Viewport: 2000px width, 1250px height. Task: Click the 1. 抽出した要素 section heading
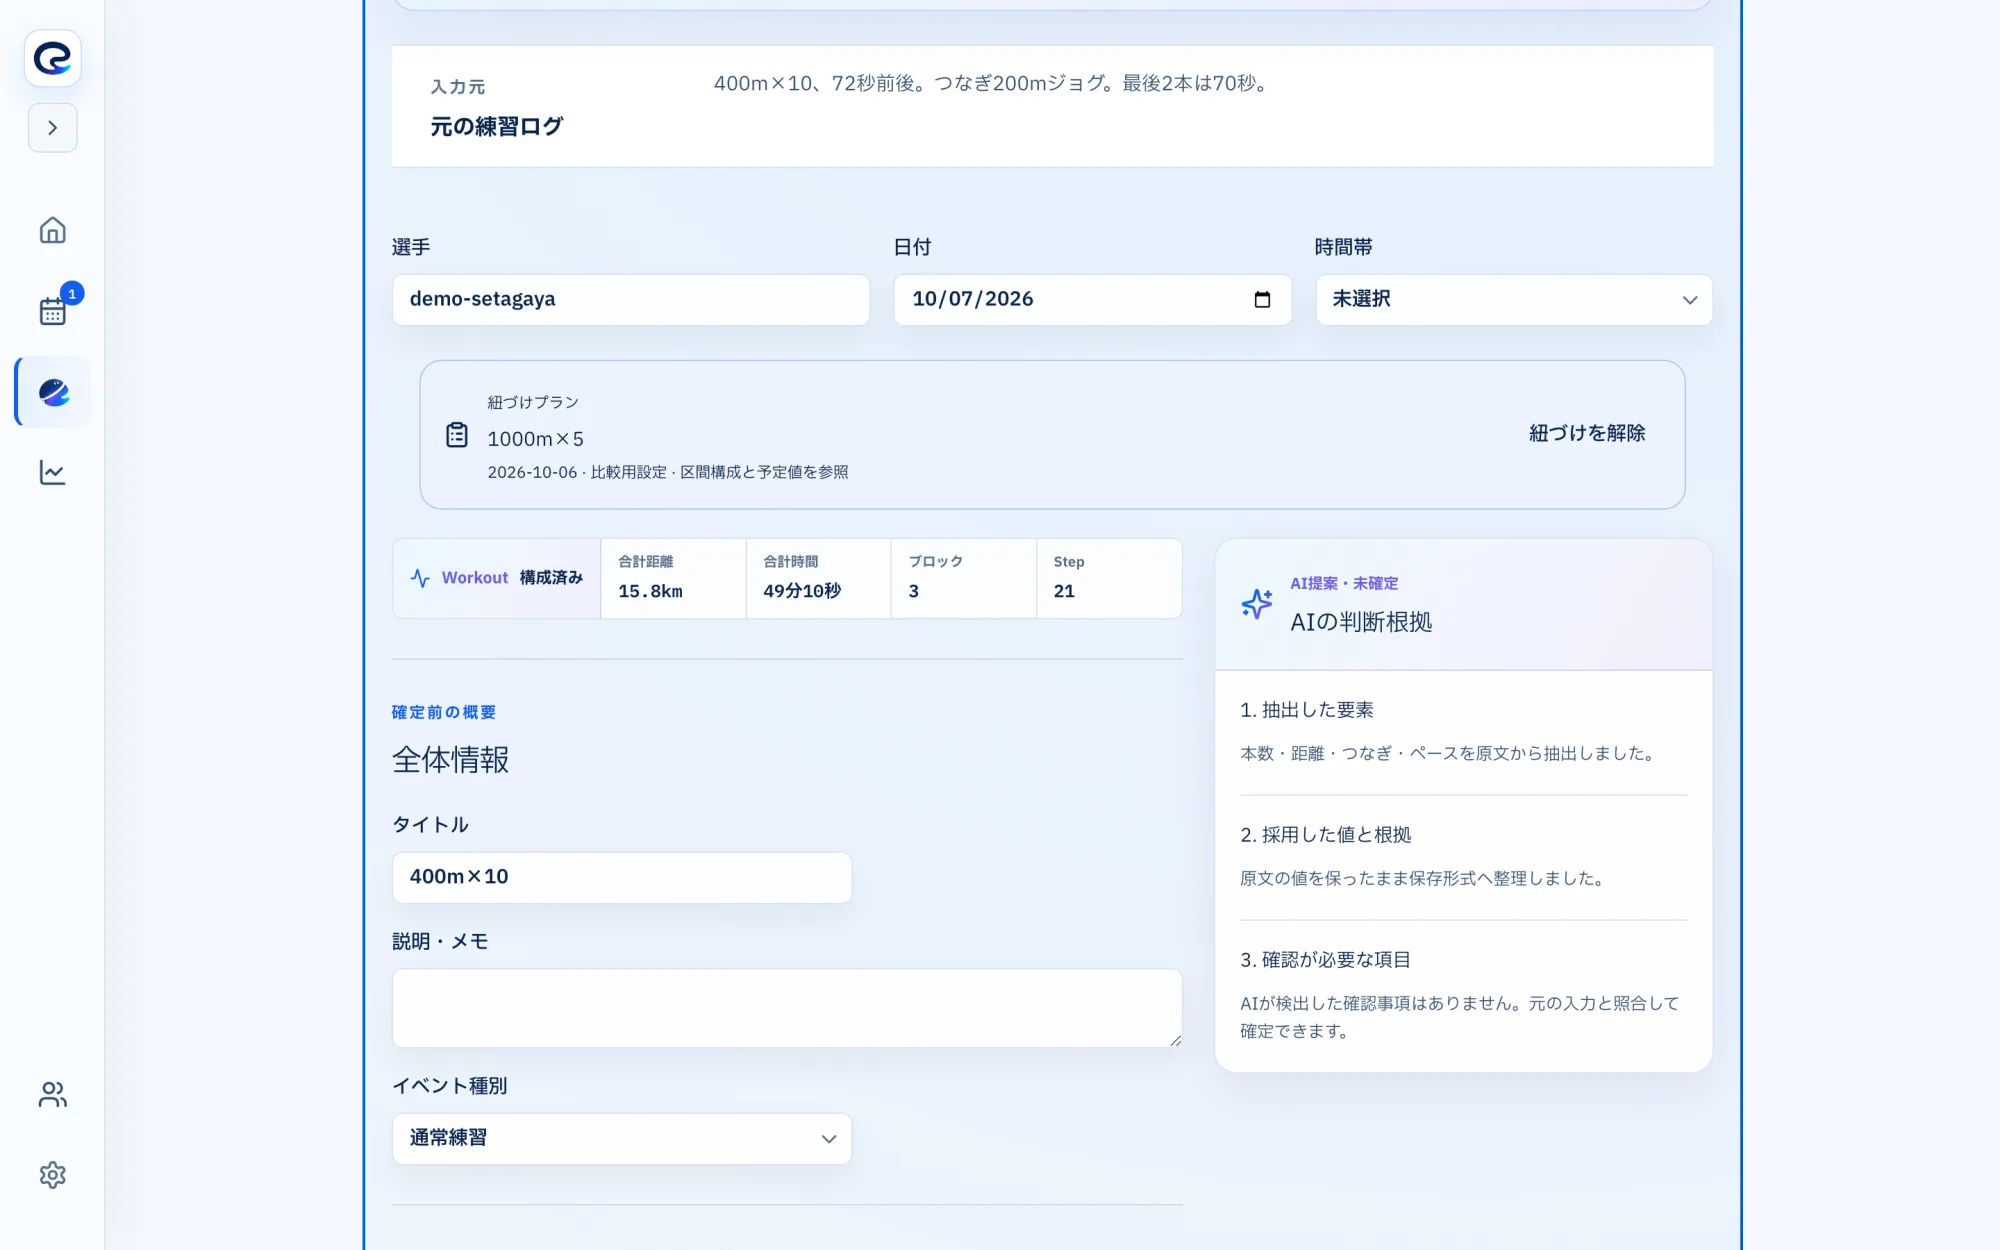(1307, 710)
